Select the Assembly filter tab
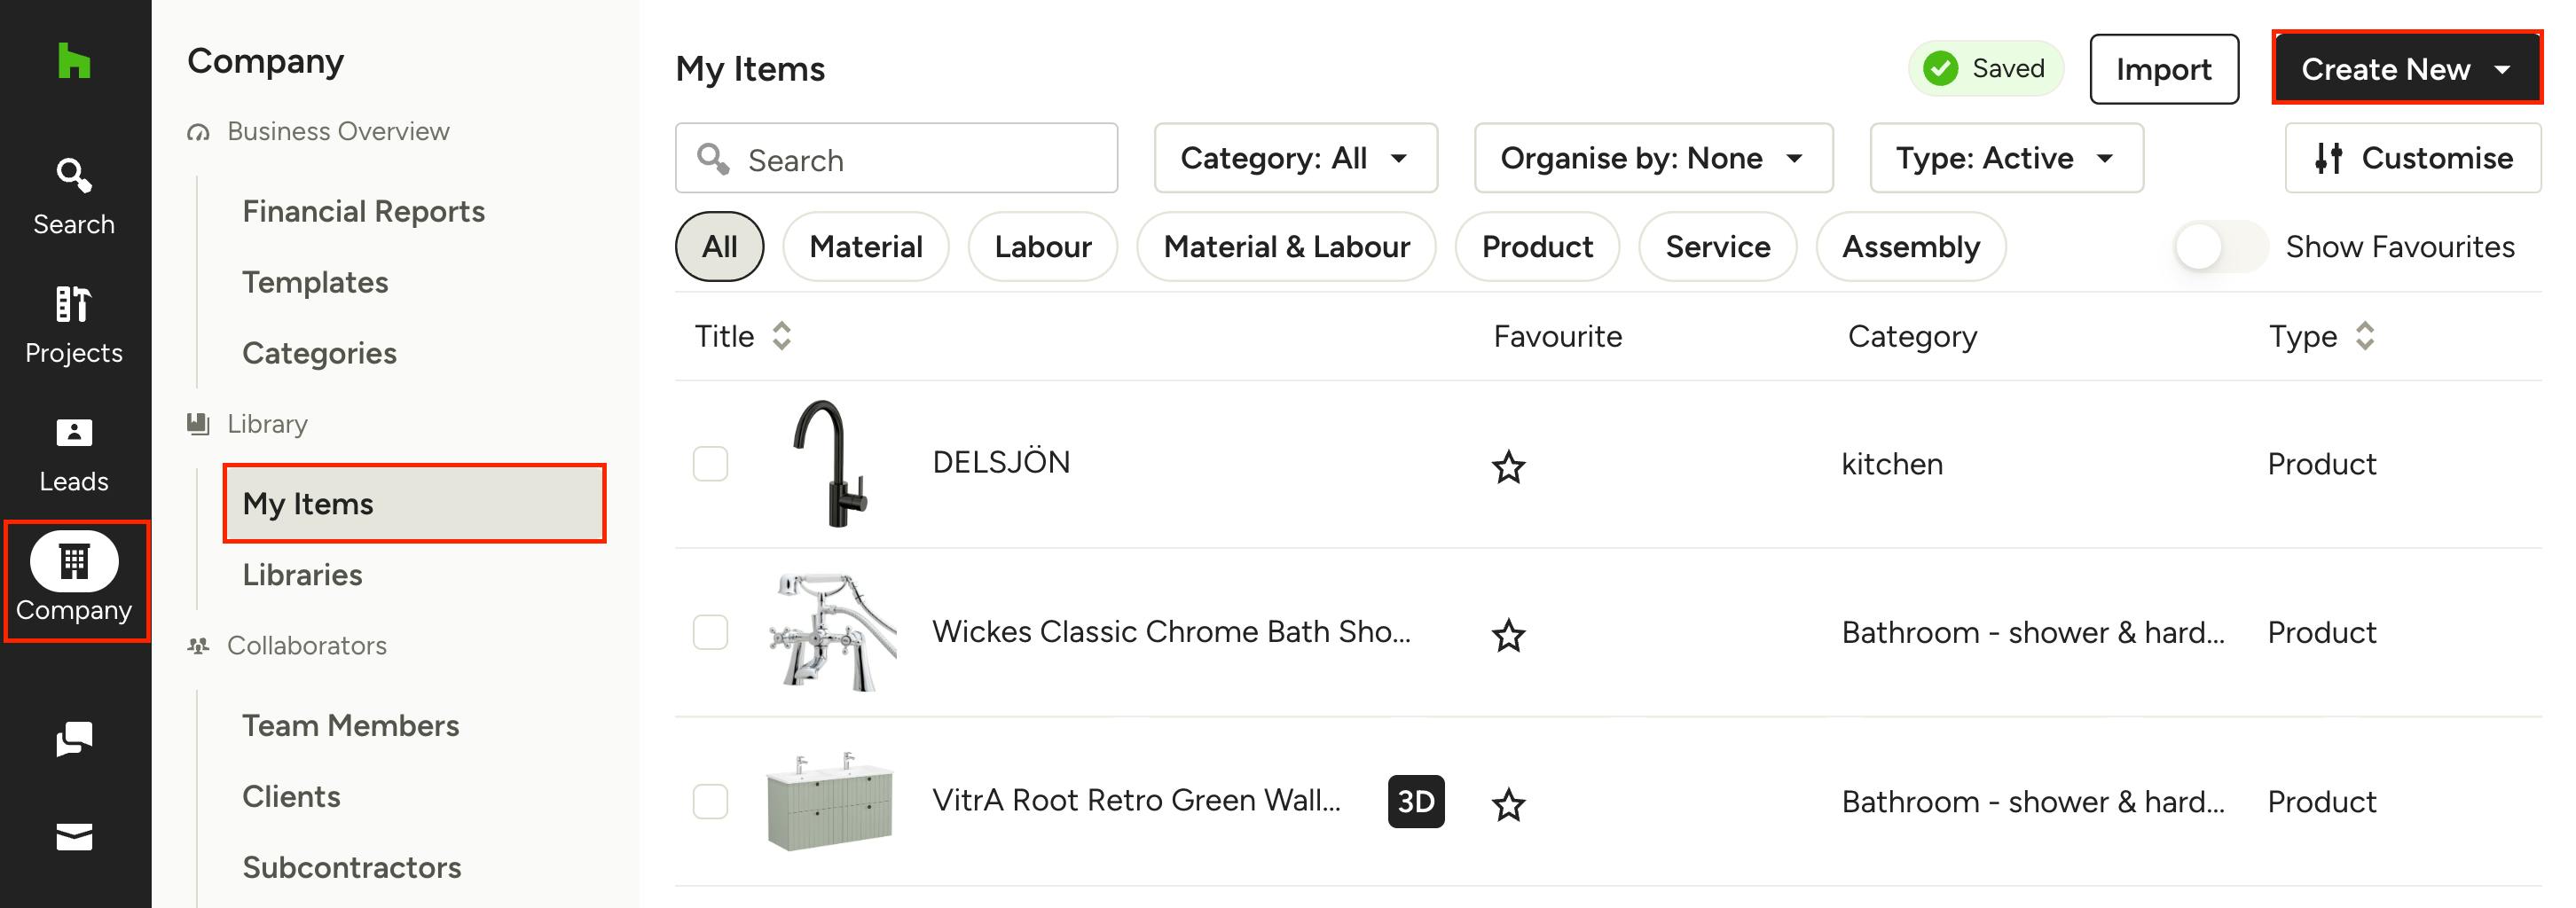 [x=1910, y=246]
